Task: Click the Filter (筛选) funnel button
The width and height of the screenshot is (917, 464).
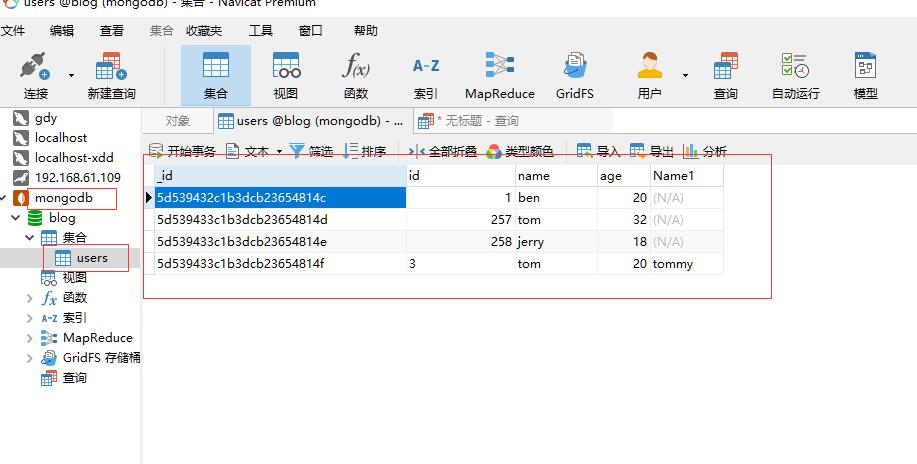Action: pyautogui.click(x=311, y=152)
